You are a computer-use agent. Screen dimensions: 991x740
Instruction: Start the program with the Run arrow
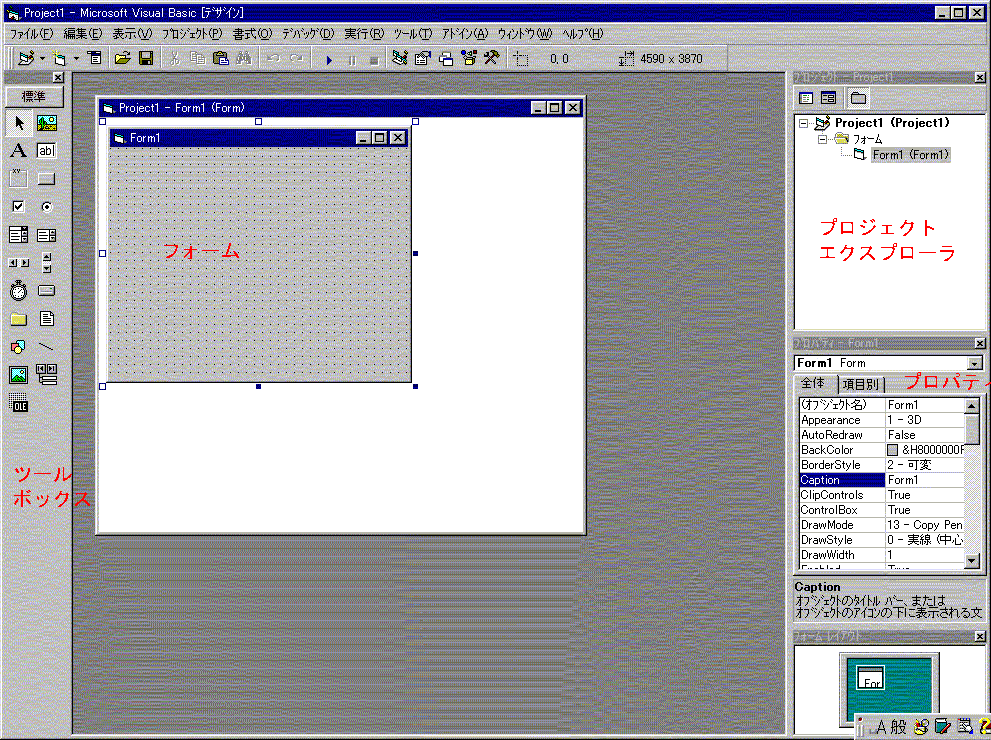pos(329,60)
